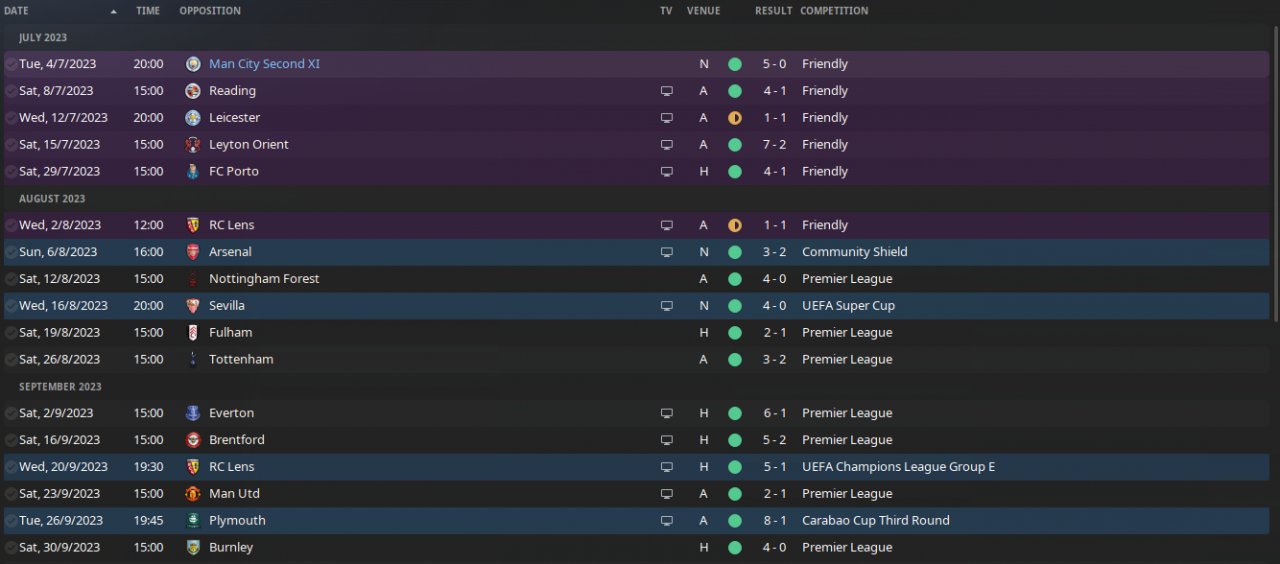Click the Man Utd club badge
This screenshot has width=1280, height=564.
coord(193,494)
